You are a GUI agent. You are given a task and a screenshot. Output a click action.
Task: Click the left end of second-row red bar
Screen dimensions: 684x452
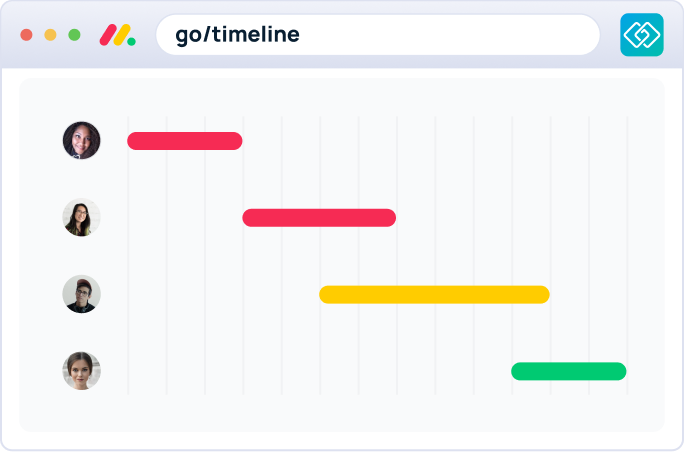pos(250,218)
